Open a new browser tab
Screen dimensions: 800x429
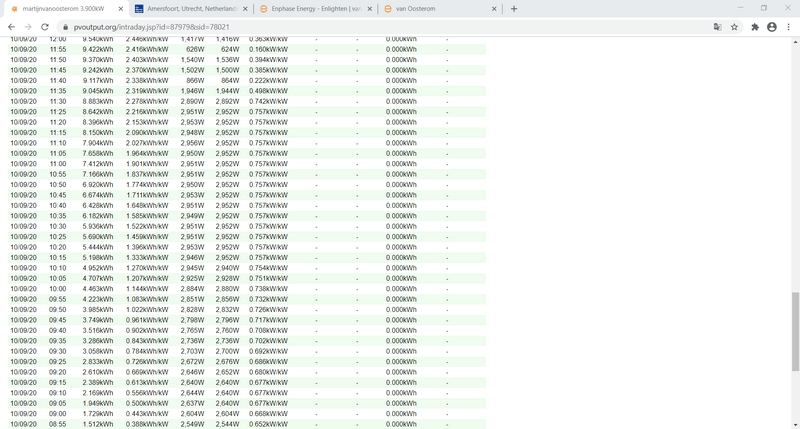pos(514,9)
